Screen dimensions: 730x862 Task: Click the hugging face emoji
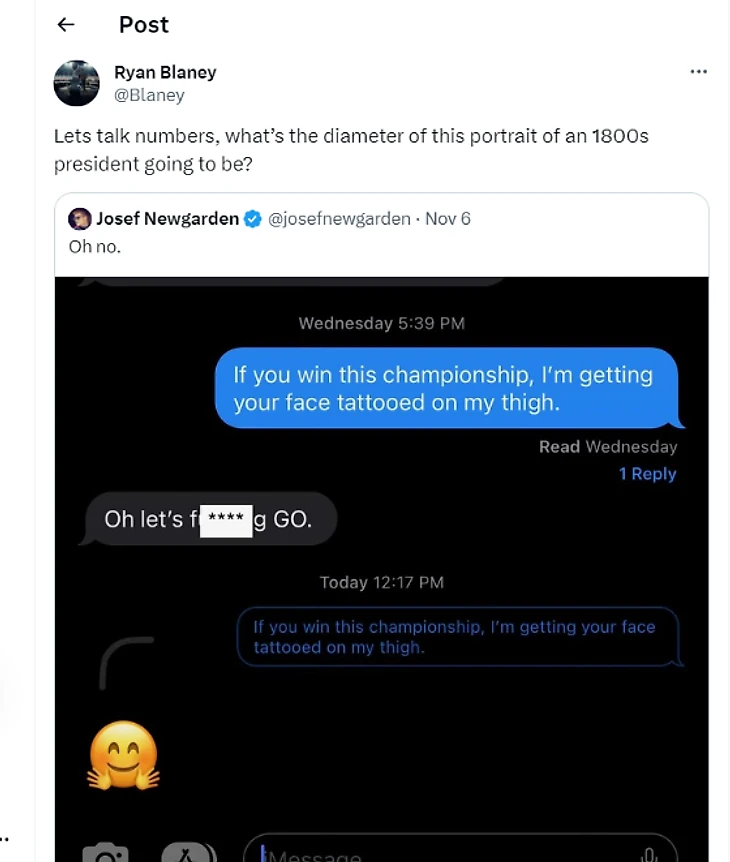[124, 755]
